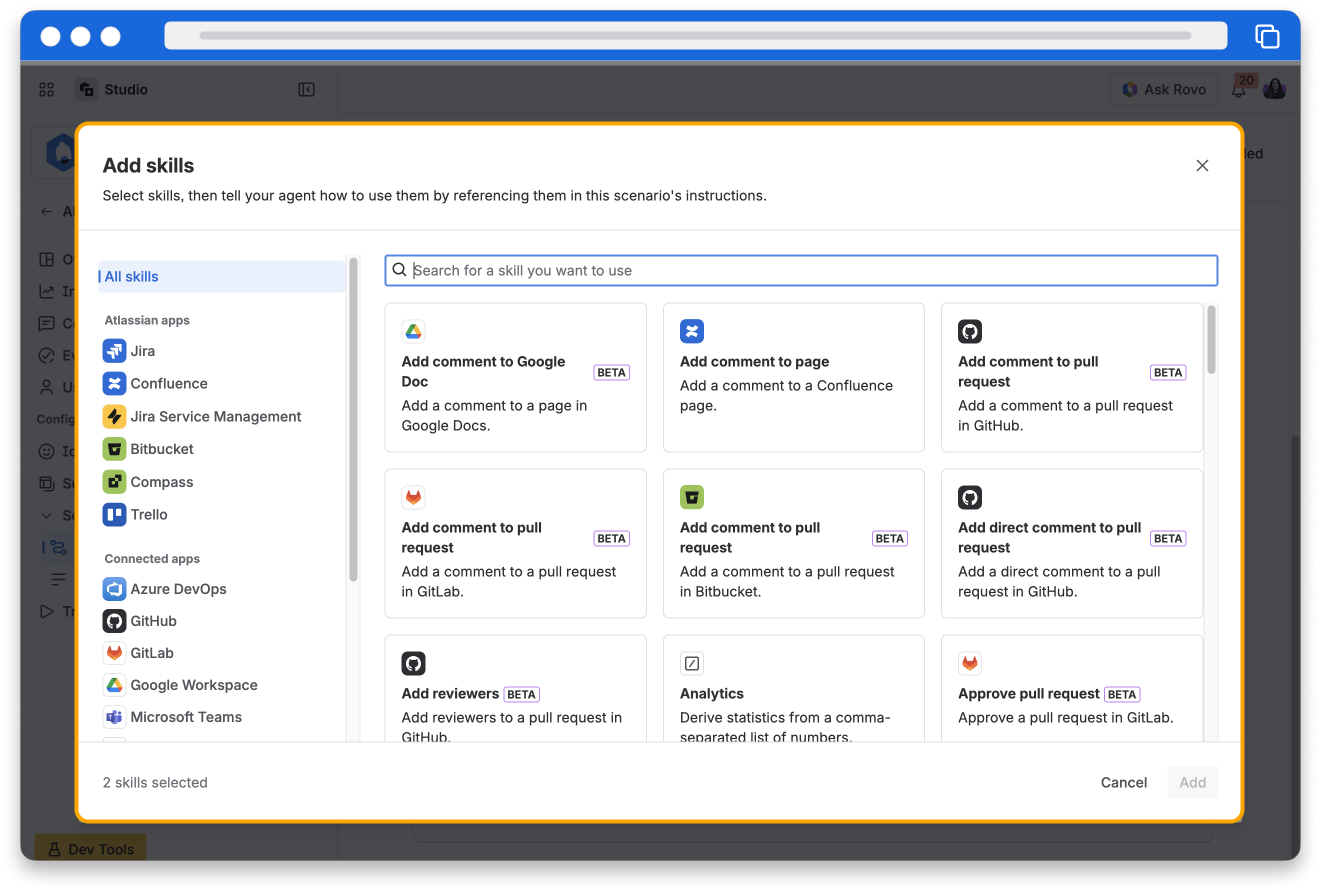
Task: Click the browser address bar
Action: (695, 35)
